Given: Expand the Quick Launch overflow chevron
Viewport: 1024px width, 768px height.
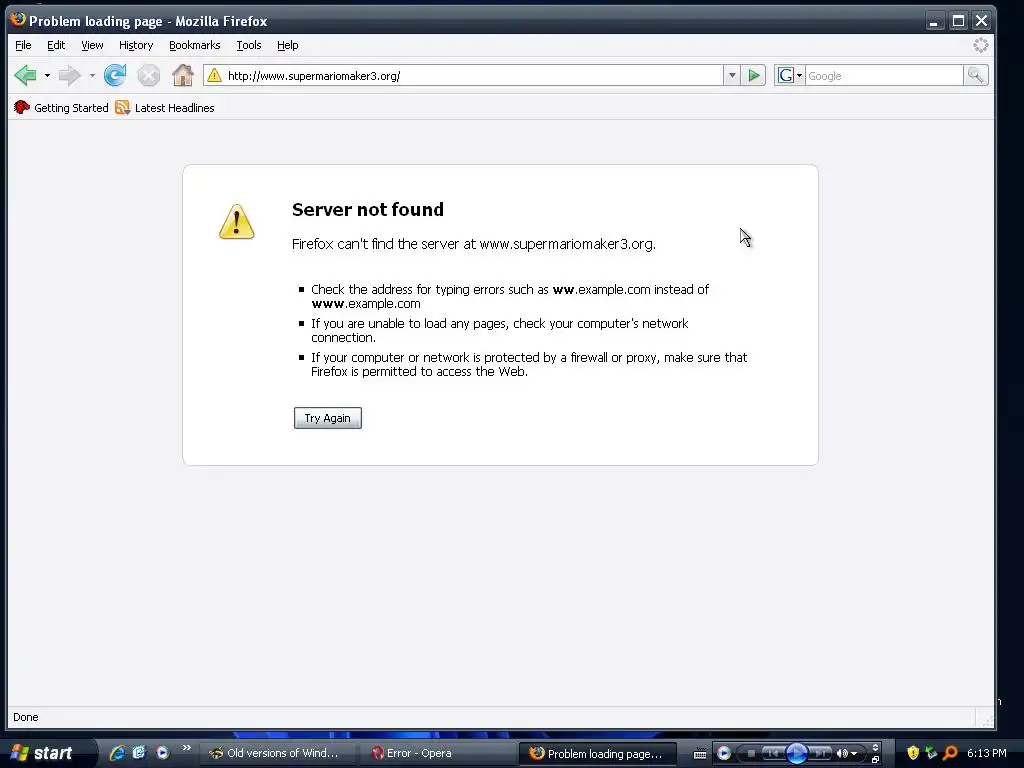Looking at the screenshot, I should click(x=187, y=748).
